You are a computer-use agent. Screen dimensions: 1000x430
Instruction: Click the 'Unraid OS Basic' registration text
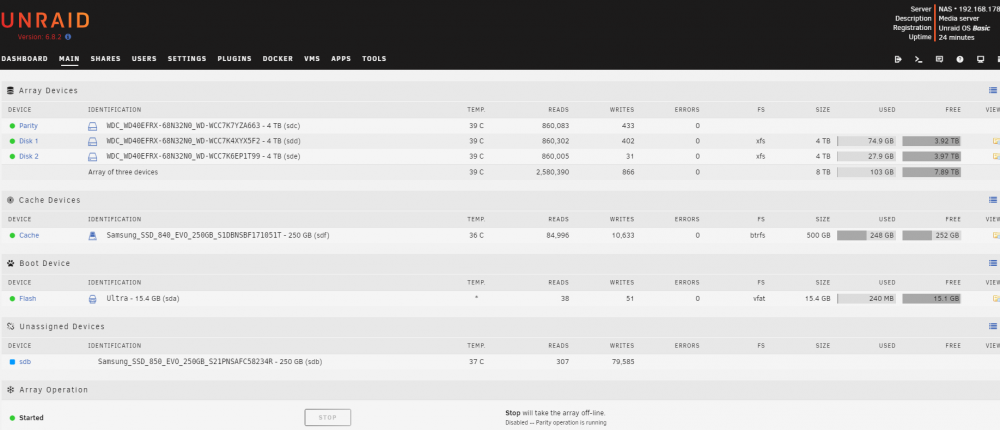pyautogui.click(x=964, y=28)
